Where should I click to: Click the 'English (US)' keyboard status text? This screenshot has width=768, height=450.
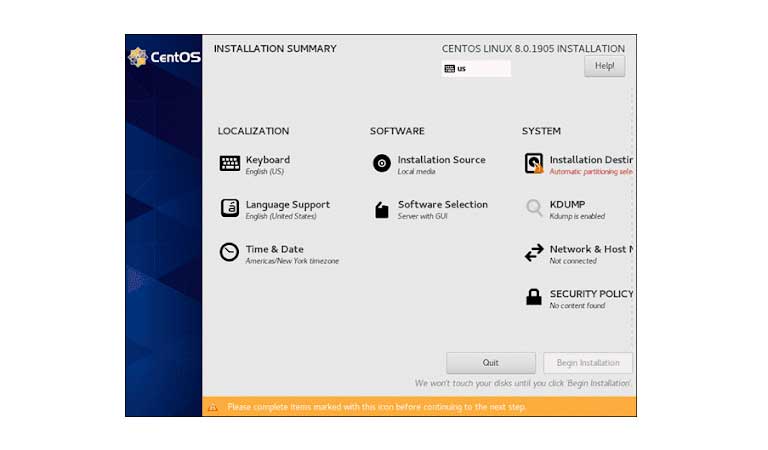pos(265,171)
